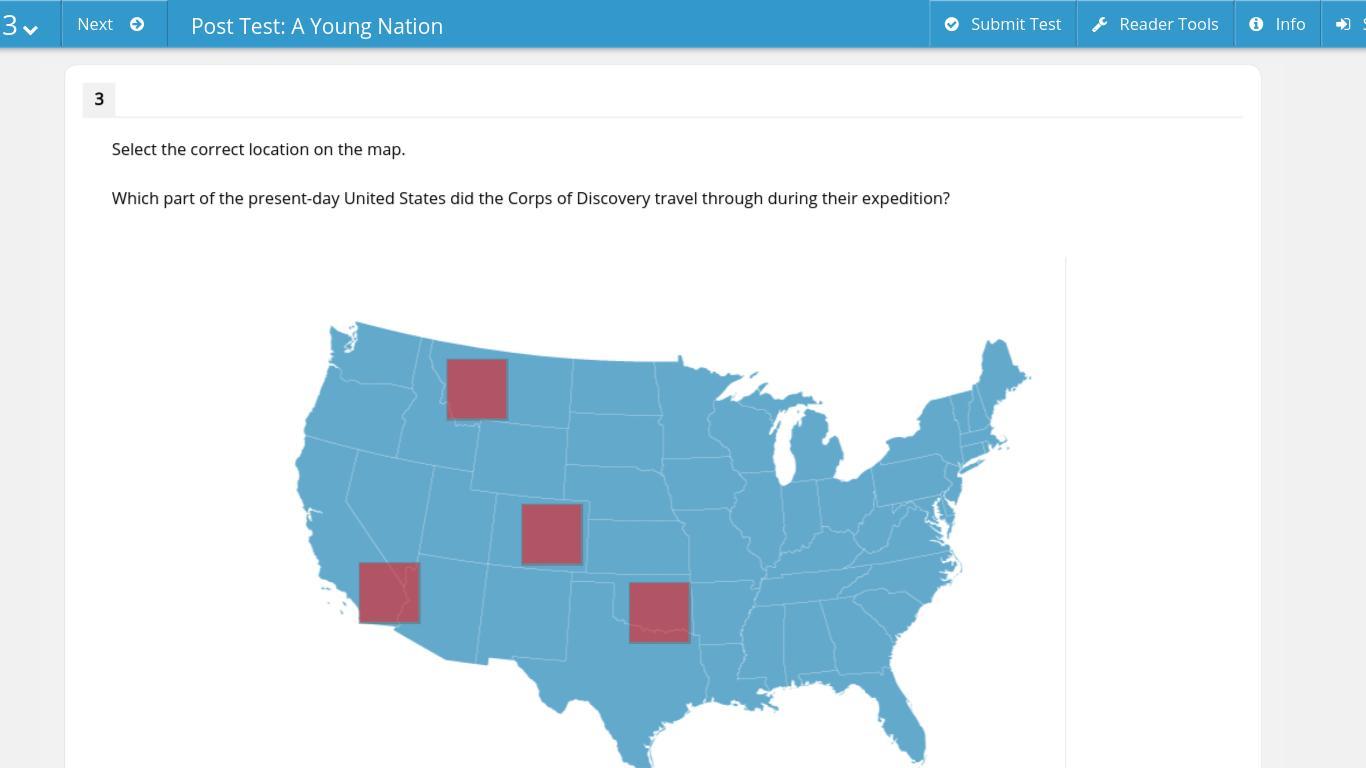The image size is (1366, 768).
Task: Click the checkmark icon beside Submit Test
Action: 952,24
